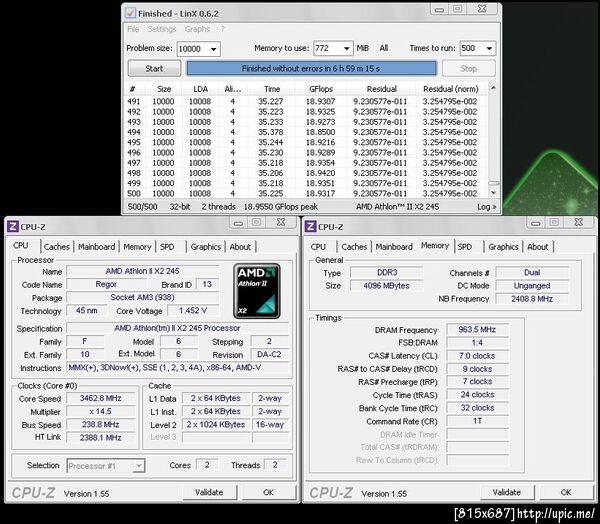
Task: Switch to About tab in left CPU-Z window
Action: pos(240,247)
